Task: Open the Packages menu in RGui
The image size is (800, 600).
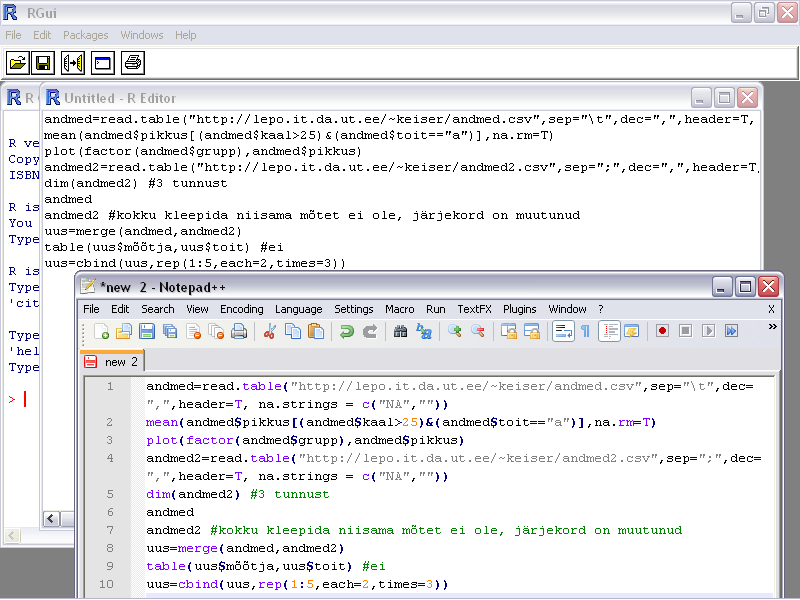Action: coord(85,35)
